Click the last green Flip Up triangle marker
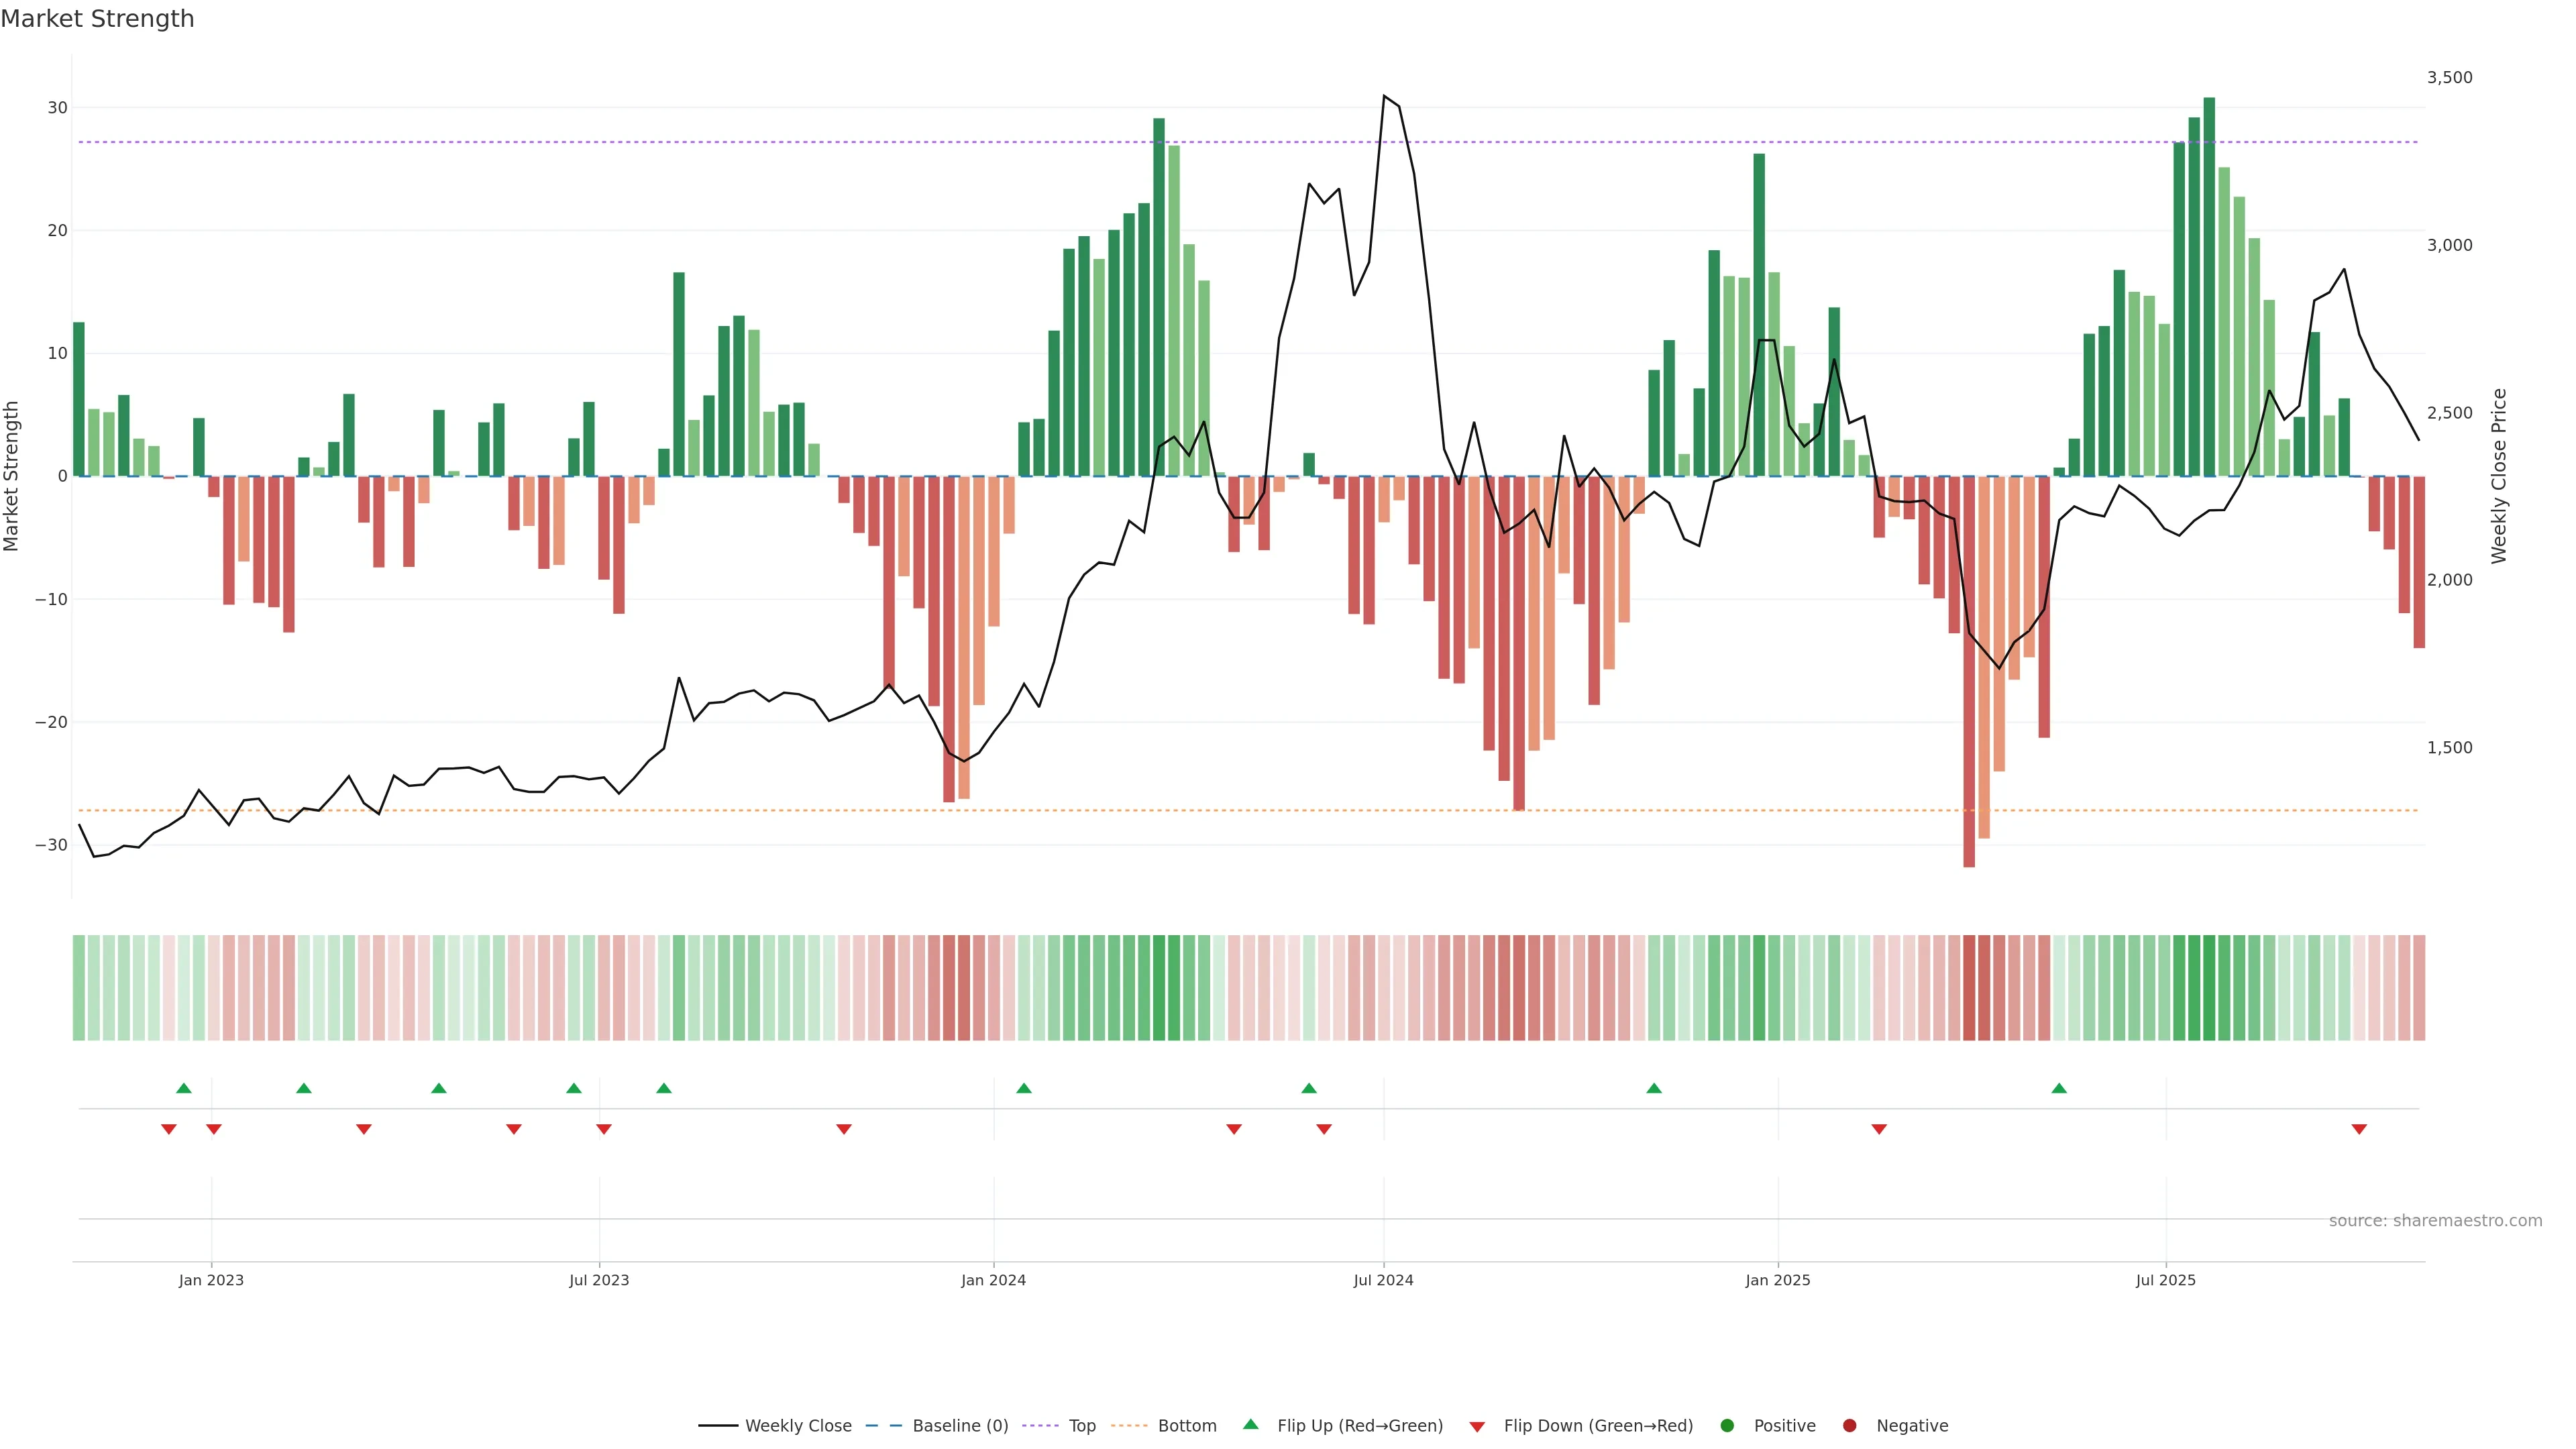The height and width of the screenshot is (1449, 2576). coord(2058,1088)
